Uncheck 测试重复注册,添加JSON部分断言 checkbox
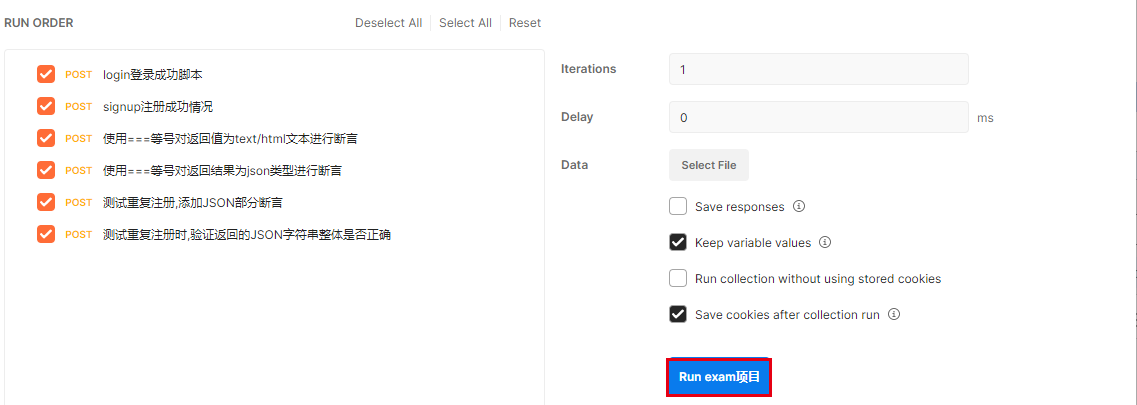This screenshot has width=1137, height=405. point(46,202)
